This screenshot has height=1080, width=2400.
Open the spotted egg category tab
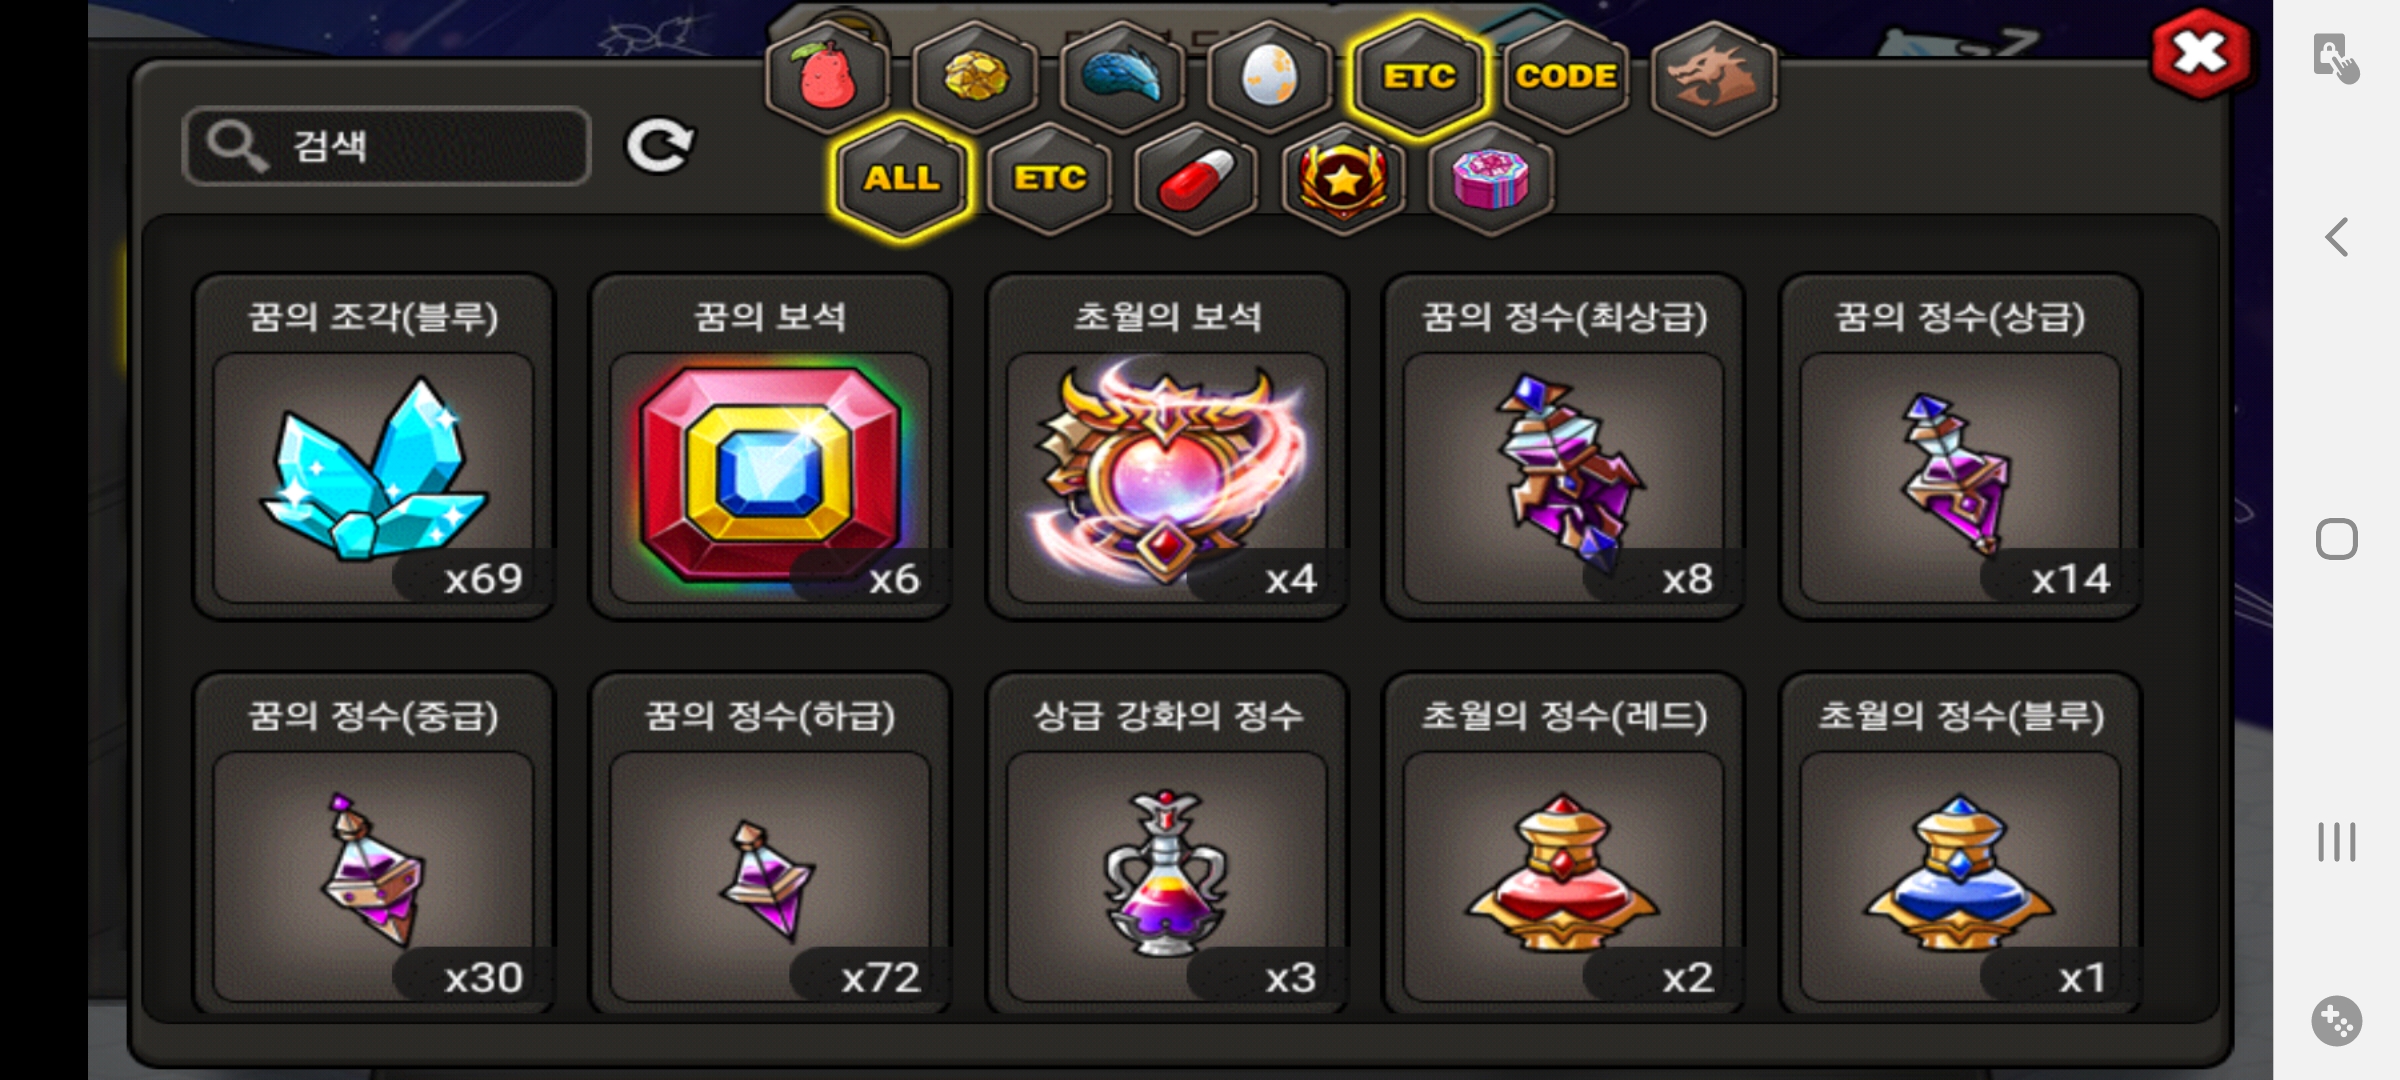click(x=1269, y=77)
